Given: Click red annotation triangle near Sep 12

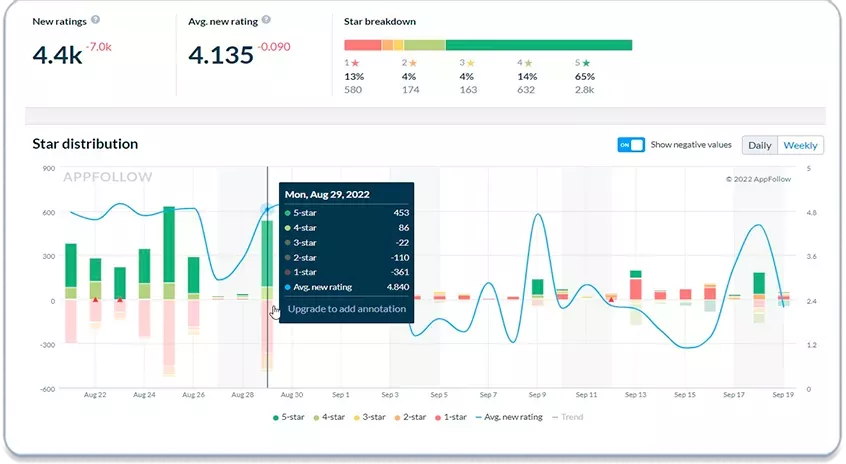Looking at the screenshot, I should point(611,299).
